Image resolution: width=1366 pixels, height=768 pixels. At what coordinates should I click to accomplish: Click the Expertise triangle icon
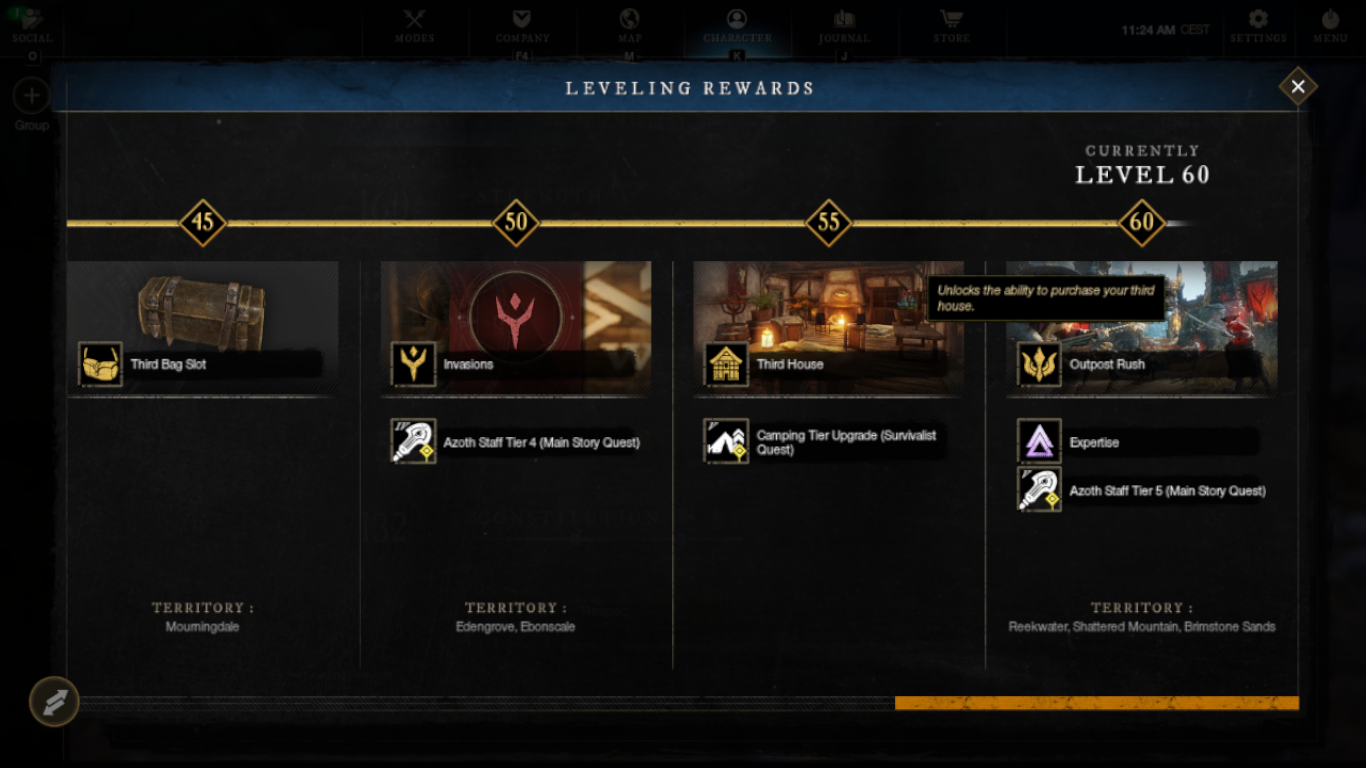pos(1039,441)
